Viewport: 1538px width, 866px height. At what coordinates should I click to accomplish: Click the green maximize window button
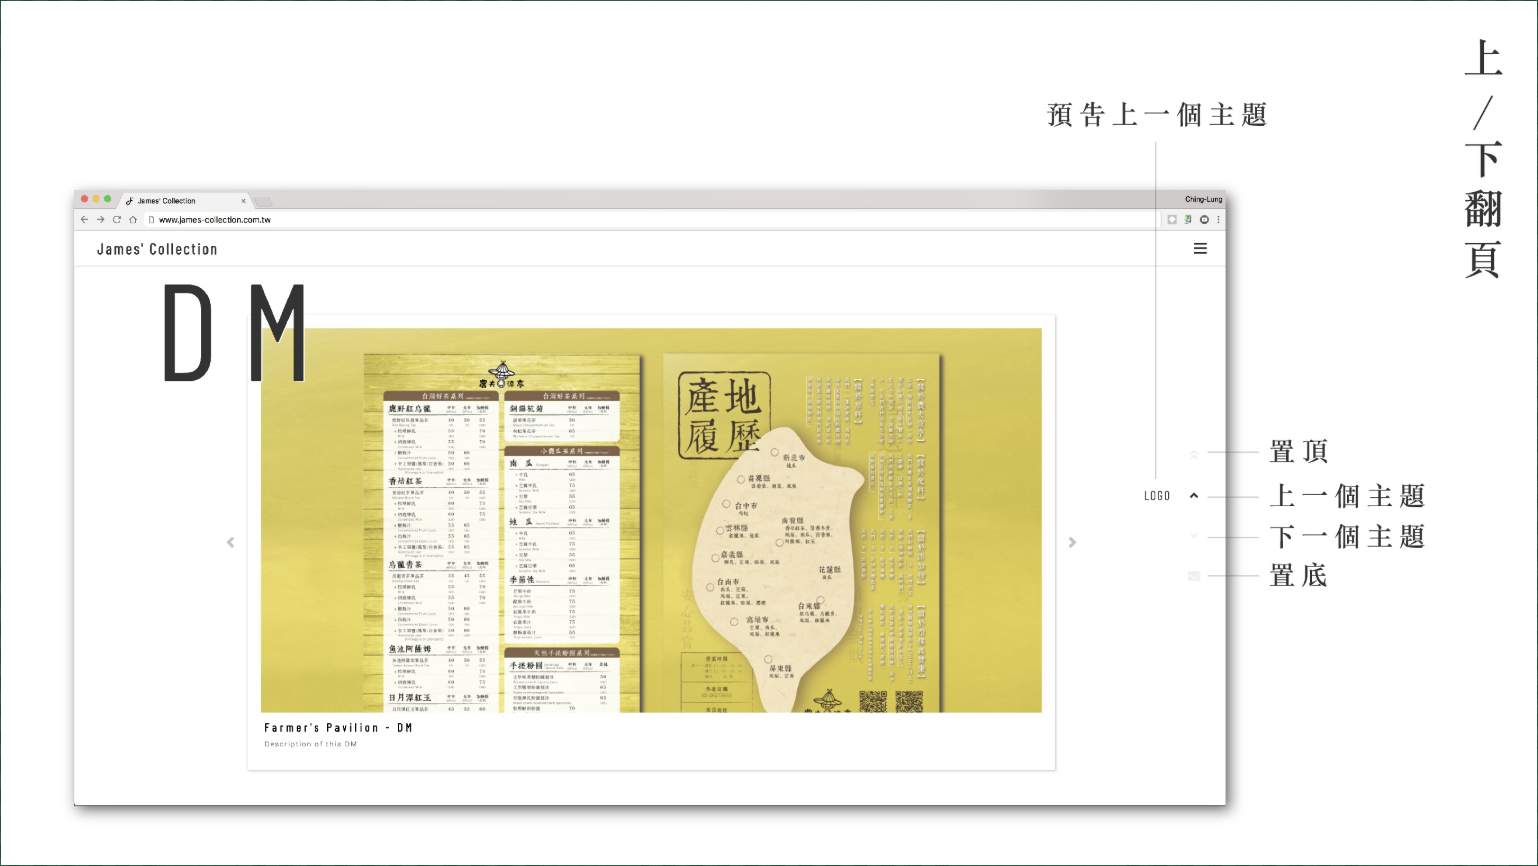[108, 199]
